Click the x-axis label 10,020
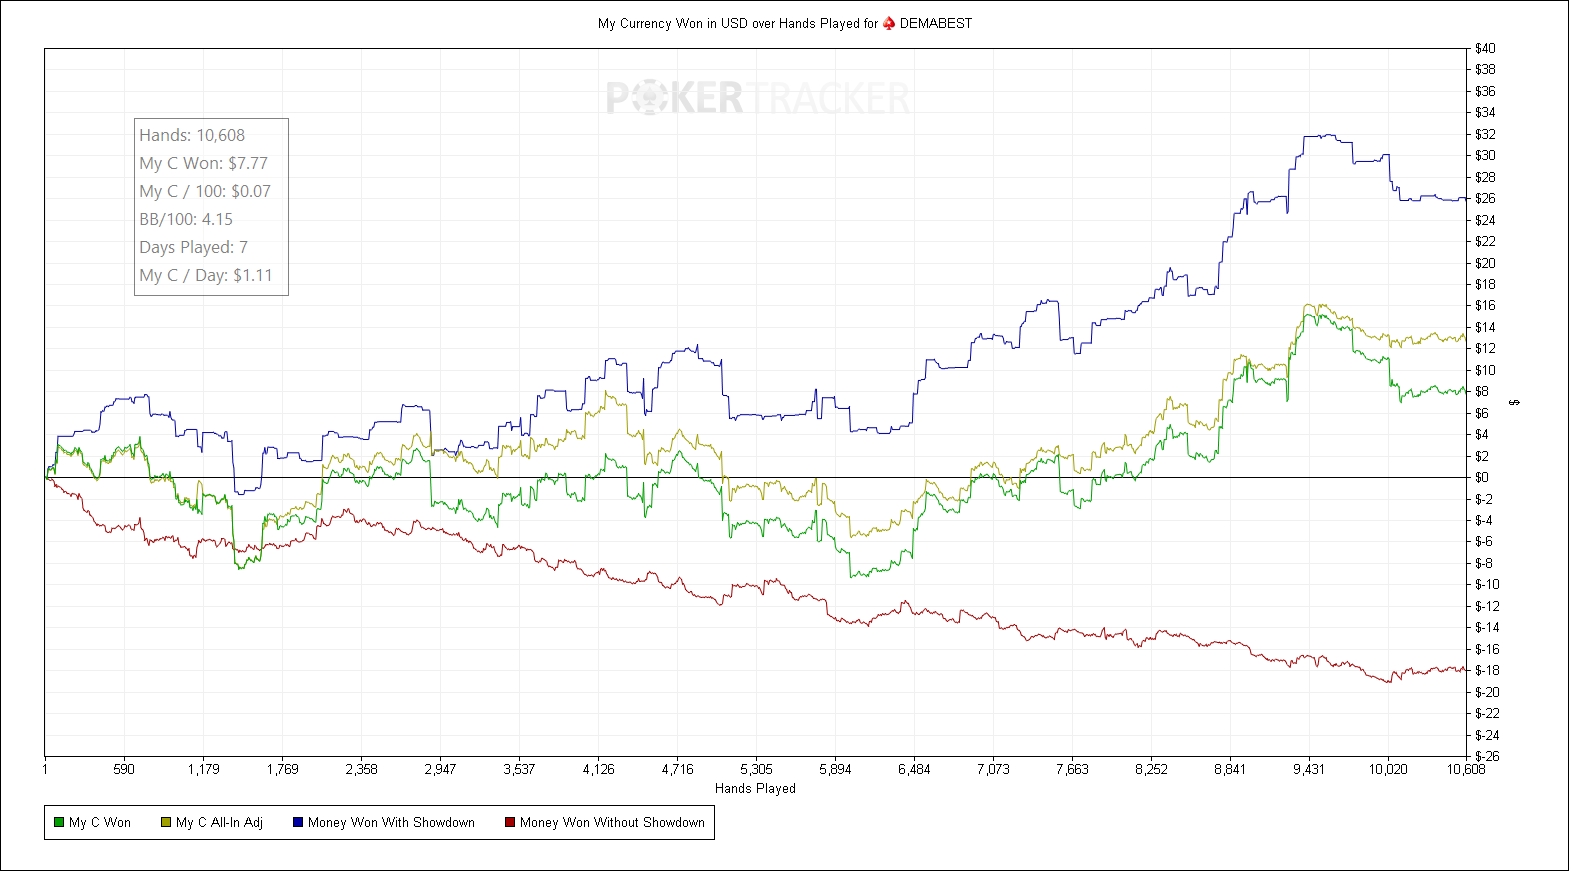 (x=1388, y=769)
